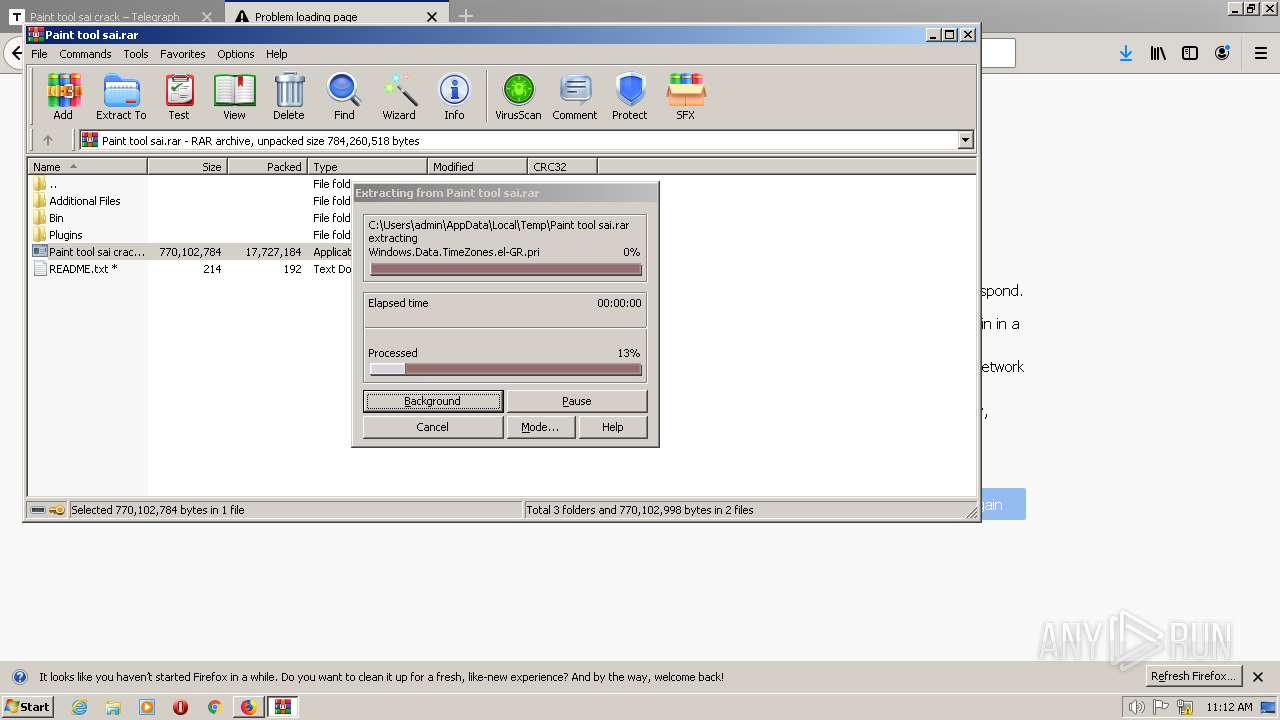Image resolution: width=1280 pixels, height=720 pixels.
Task: Open the Firefox hamburger menu
Action: [x=1261, y=53]
